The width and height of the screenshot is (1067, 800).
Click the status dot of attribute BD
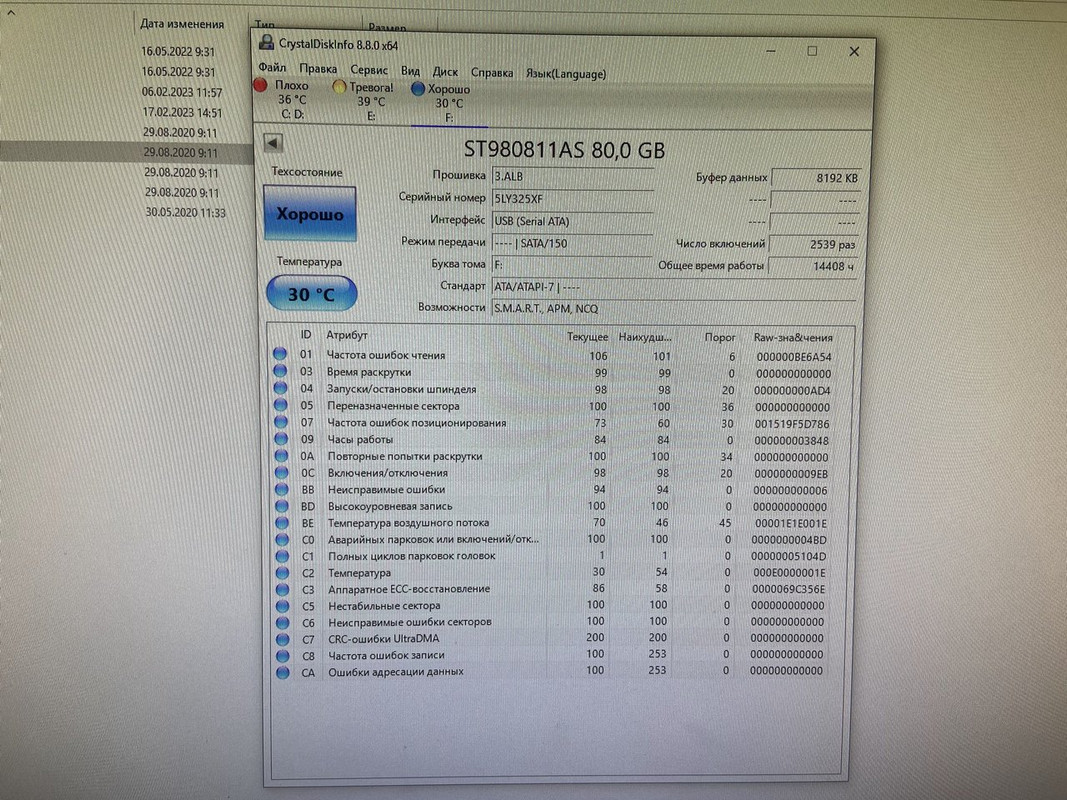coord(282,506)
